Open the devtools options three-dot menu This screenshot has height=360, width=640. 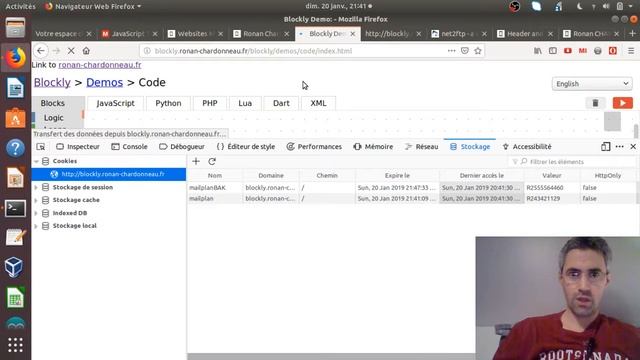[620, 147]
